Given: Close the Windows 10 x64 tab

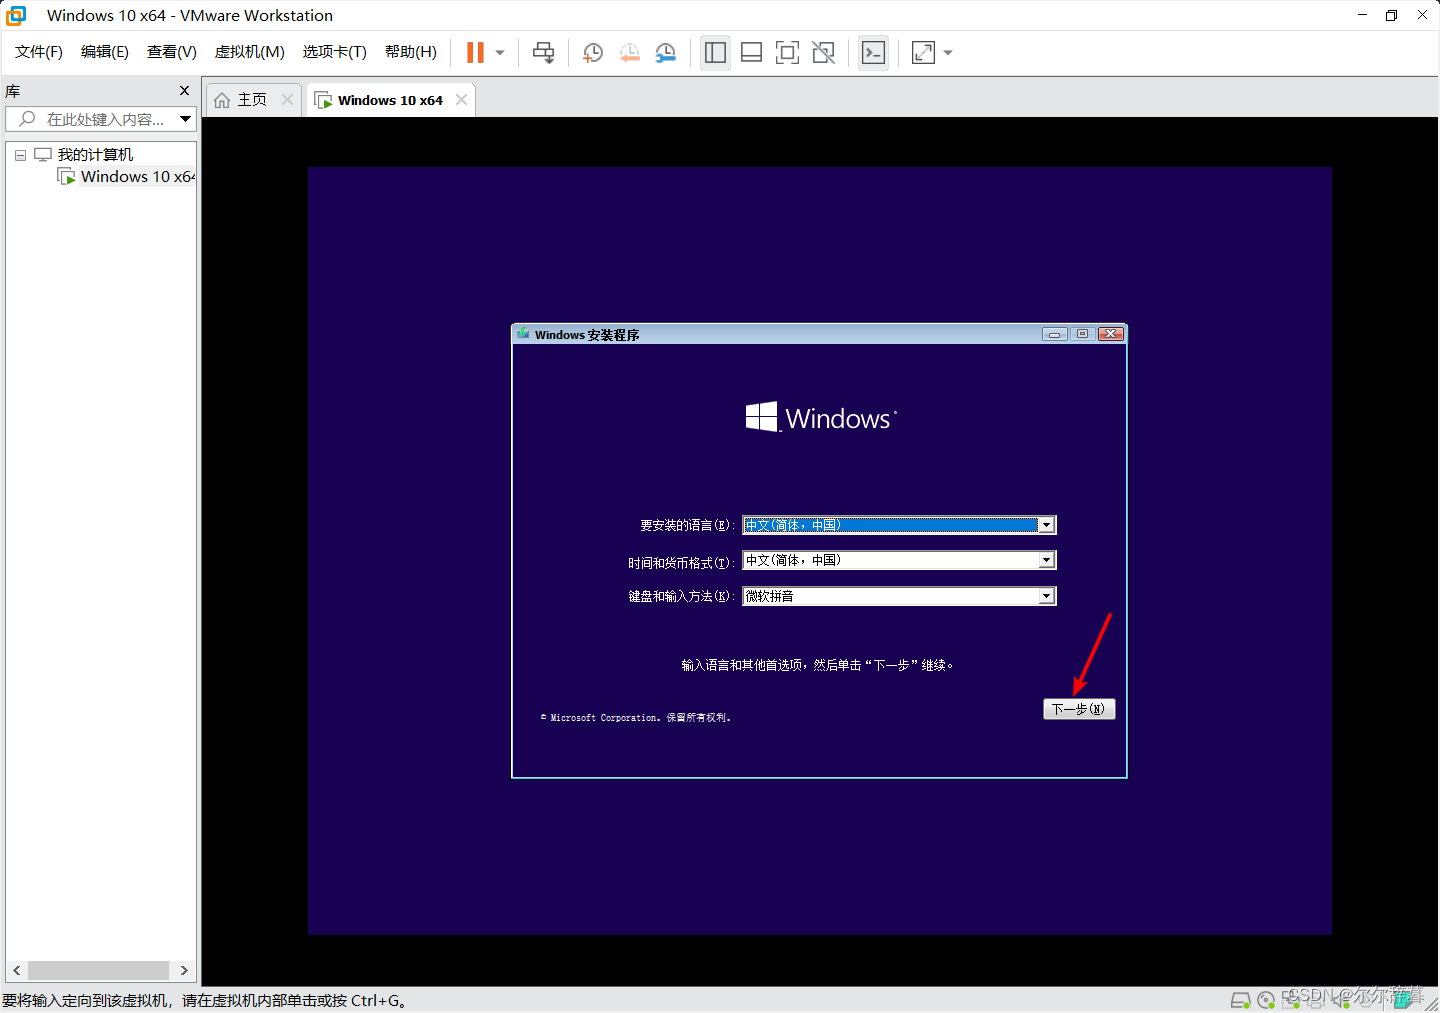Looking at the screenshot, I should pyautogui.click(x=461, y=100).
